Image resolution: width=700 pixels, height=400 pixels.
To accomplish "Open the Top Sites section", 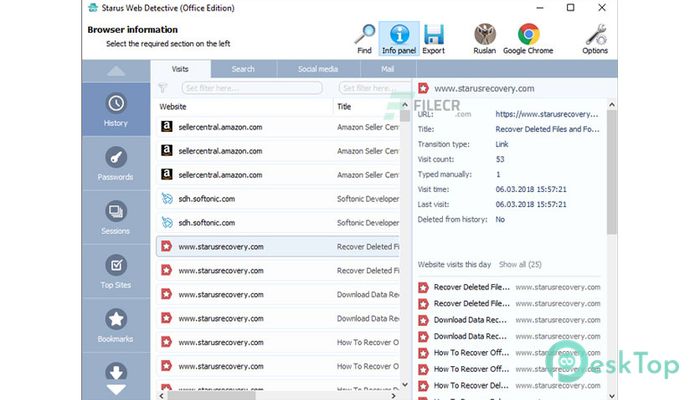I will (x=116, y=271).
